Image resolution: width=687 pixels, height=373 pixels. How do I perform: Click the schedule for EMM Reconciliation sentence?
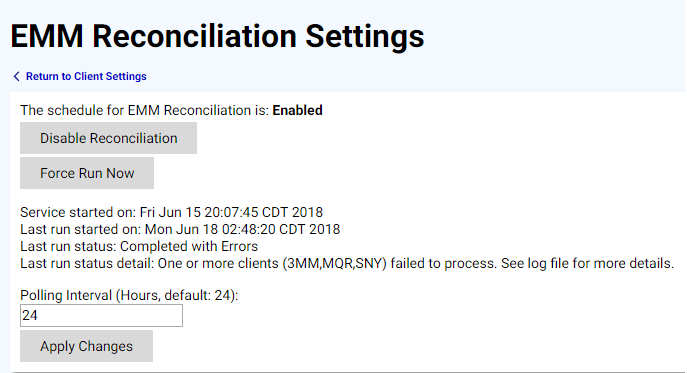pyautogui.click(x=171, y=110)
